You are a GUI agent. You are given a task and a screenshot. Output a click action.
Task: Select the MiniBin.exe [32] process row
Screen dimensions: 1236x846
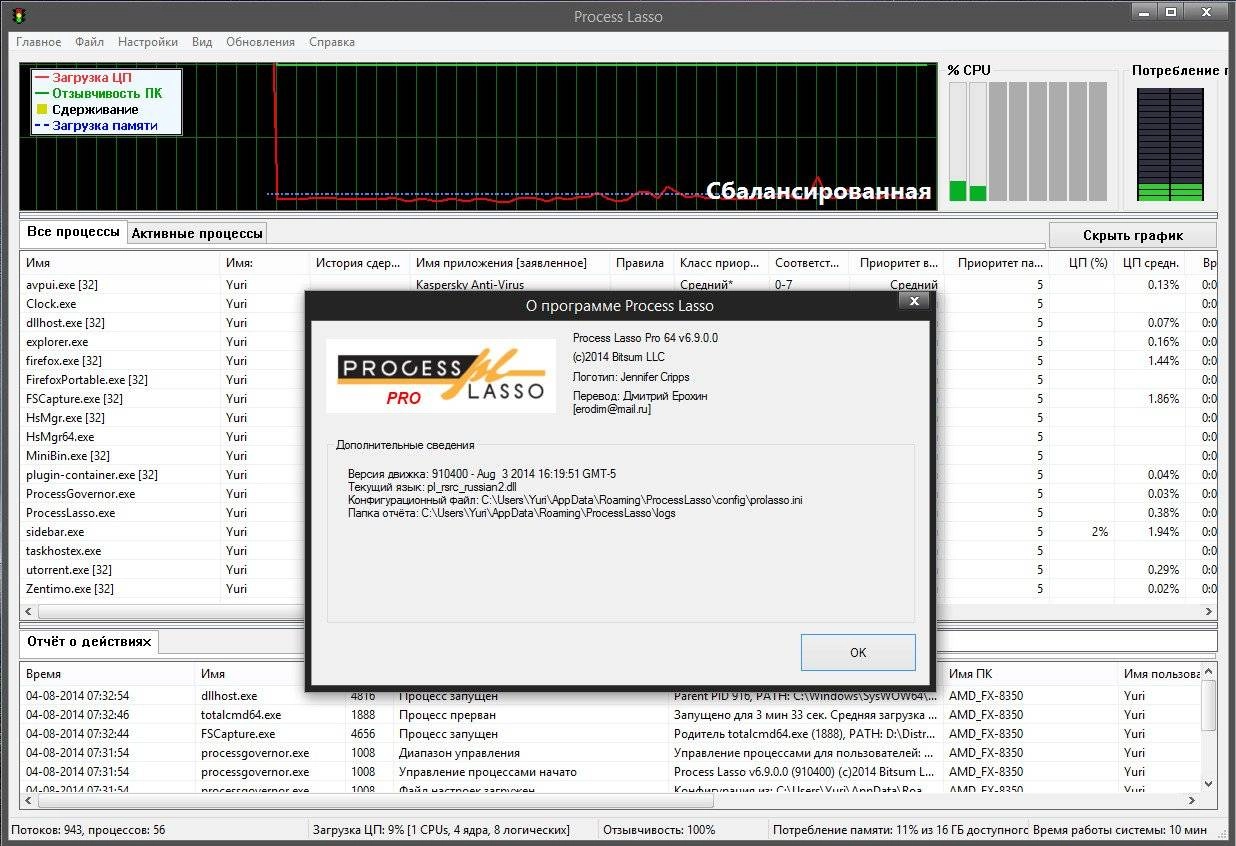(x=68, y=456)
